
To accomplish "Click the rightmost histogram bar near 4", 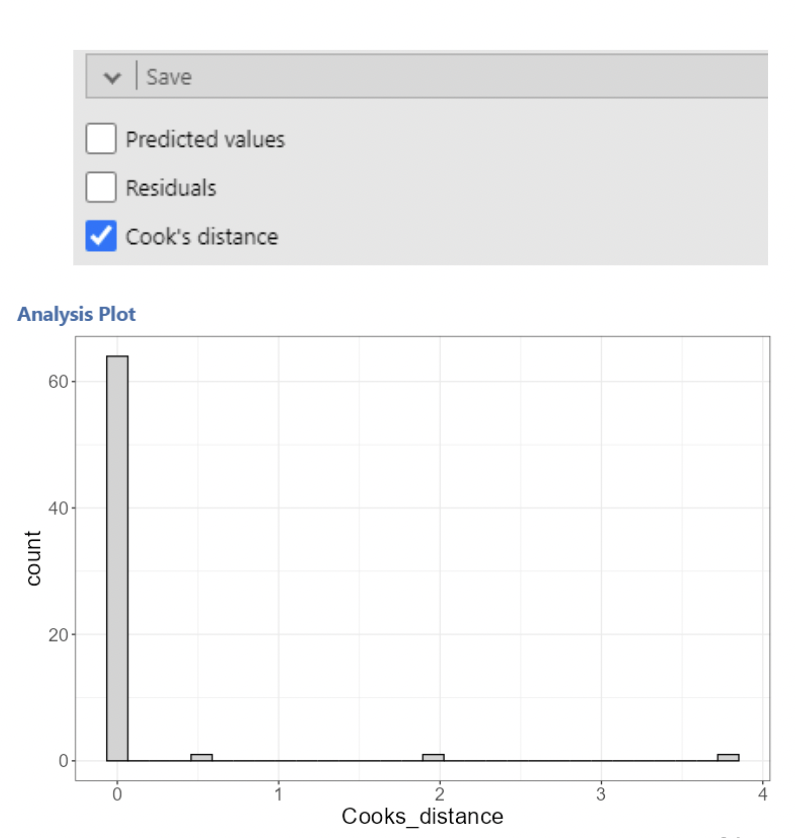I will coord(728,757).
